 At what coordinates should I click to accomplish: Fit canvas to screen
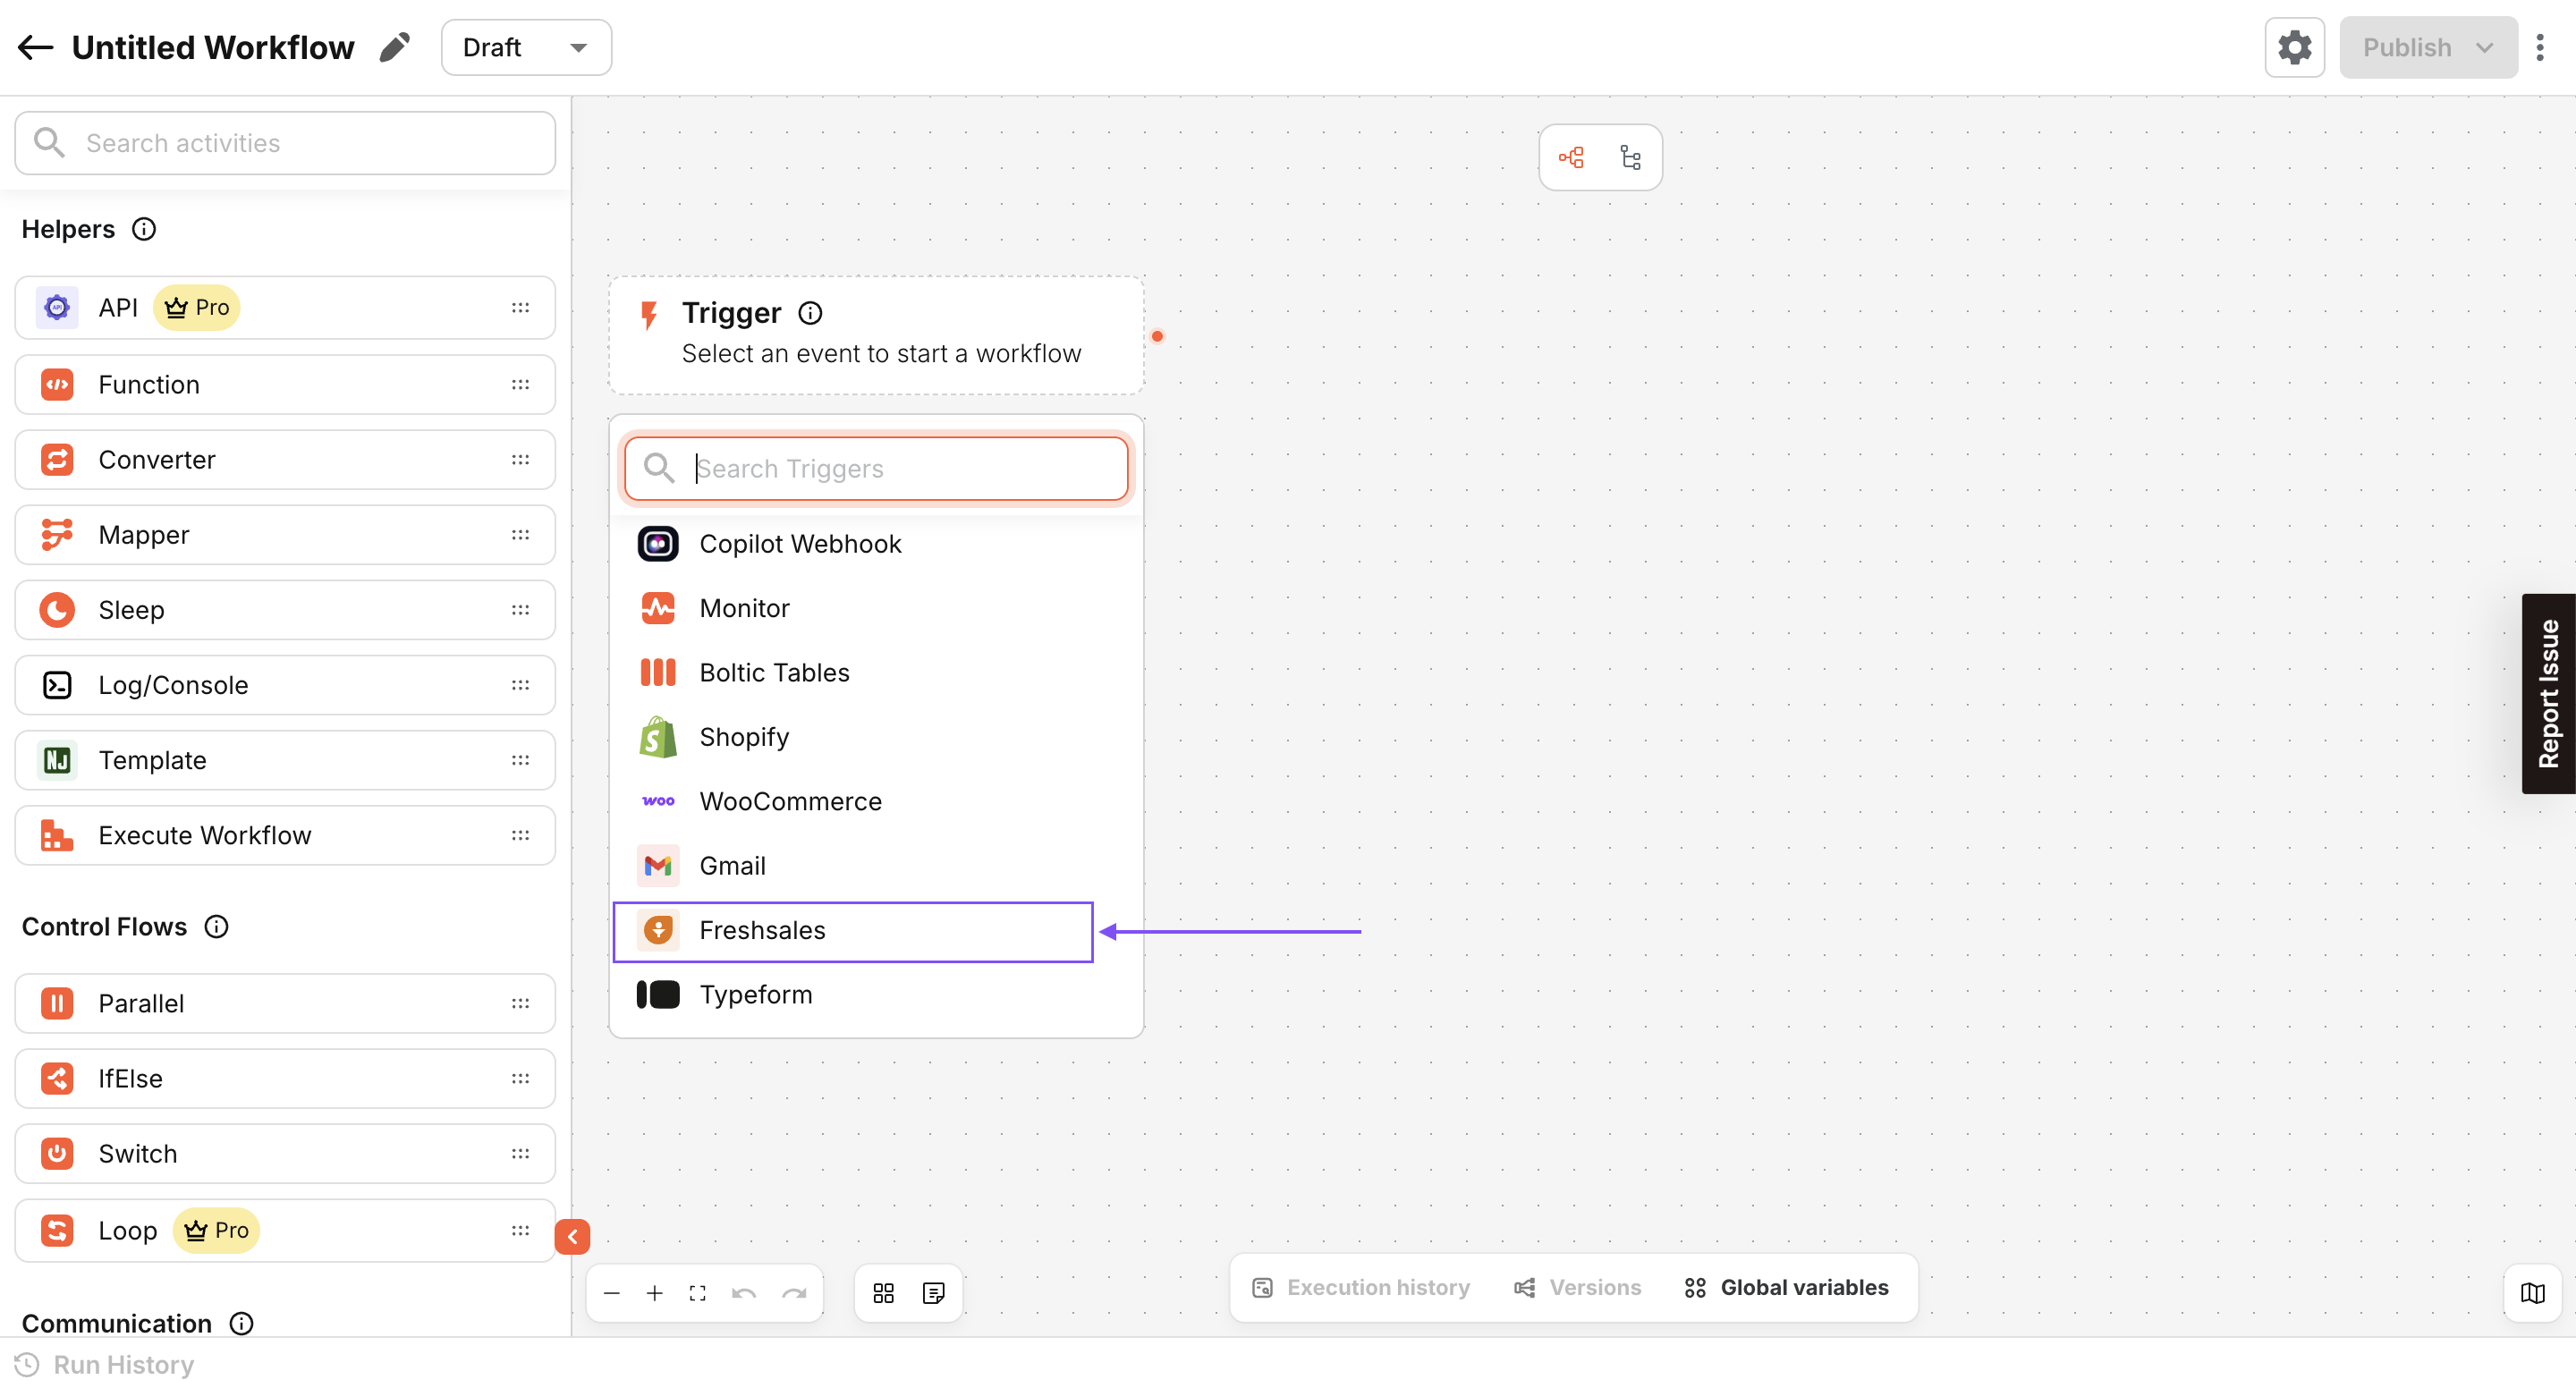tap(697, 1292)
